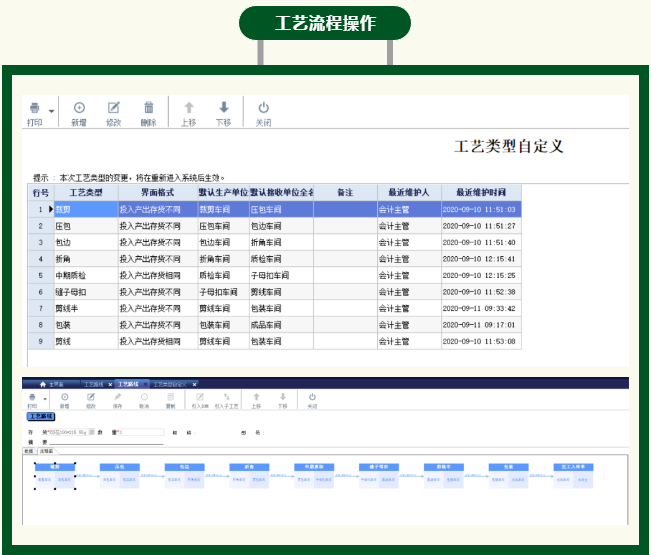Click timestamp 2020-09-10 12:15:41
651x555 pixels.
481,259
